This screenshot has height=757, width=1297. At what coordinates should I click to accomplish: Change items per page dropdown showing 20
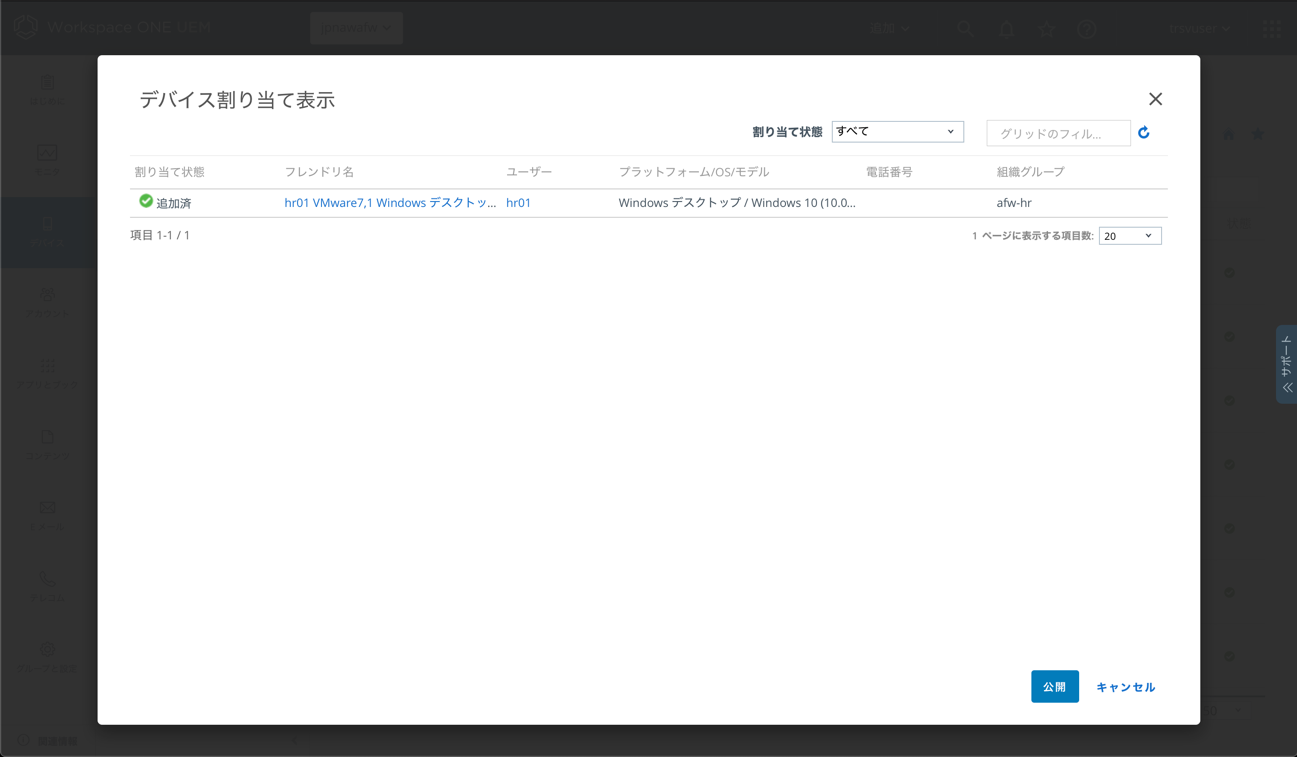coord(1130,236)
